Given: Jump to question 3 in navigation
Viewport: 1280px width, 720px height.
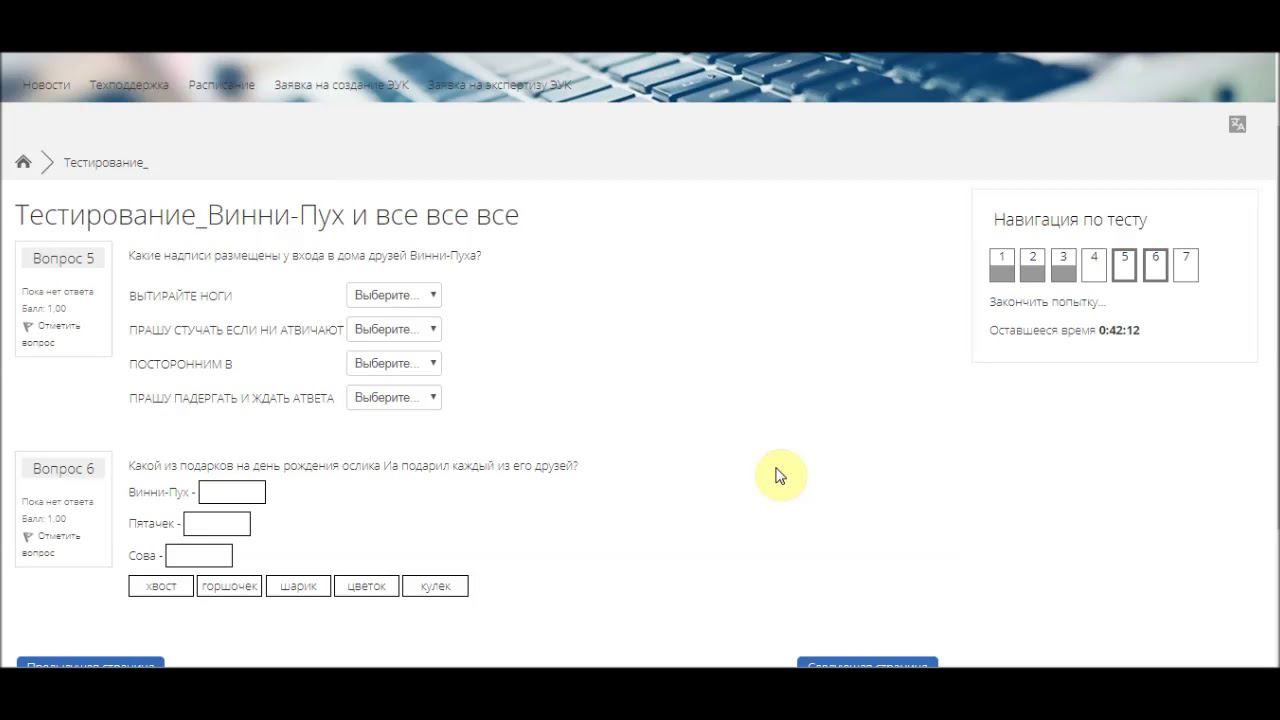Looking at the screenshot, I should pyautogui.click(x=1063, y=265).
